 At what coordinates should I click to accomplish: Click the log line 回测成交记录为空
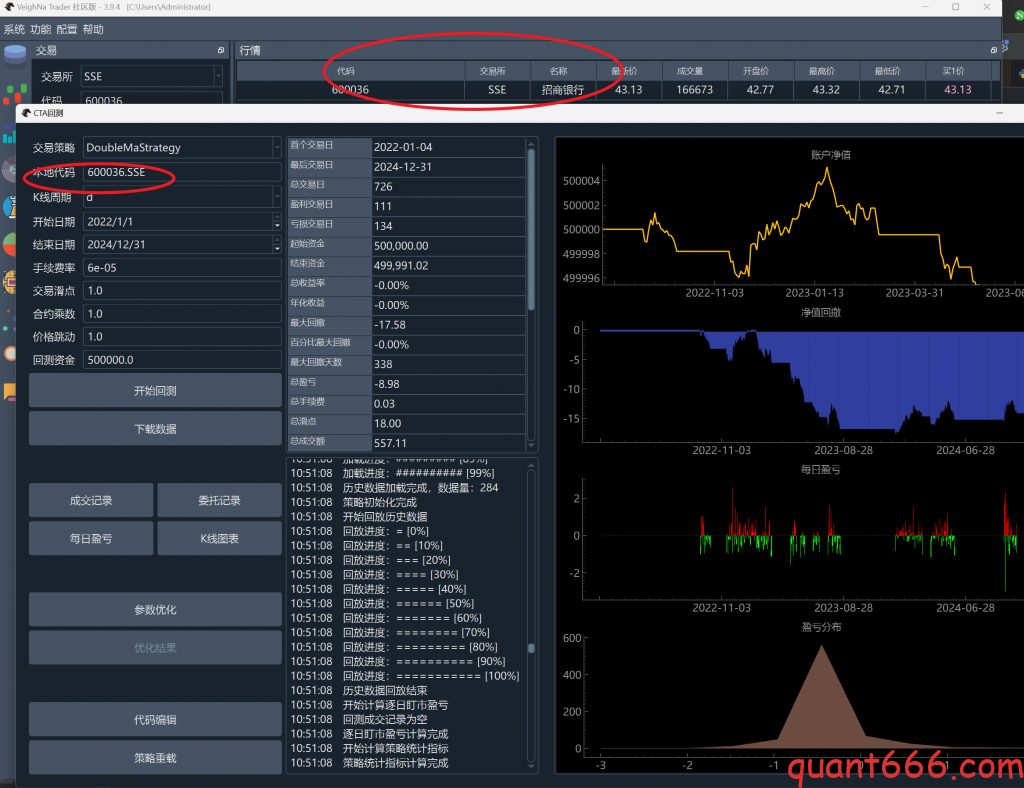point(385,719)
